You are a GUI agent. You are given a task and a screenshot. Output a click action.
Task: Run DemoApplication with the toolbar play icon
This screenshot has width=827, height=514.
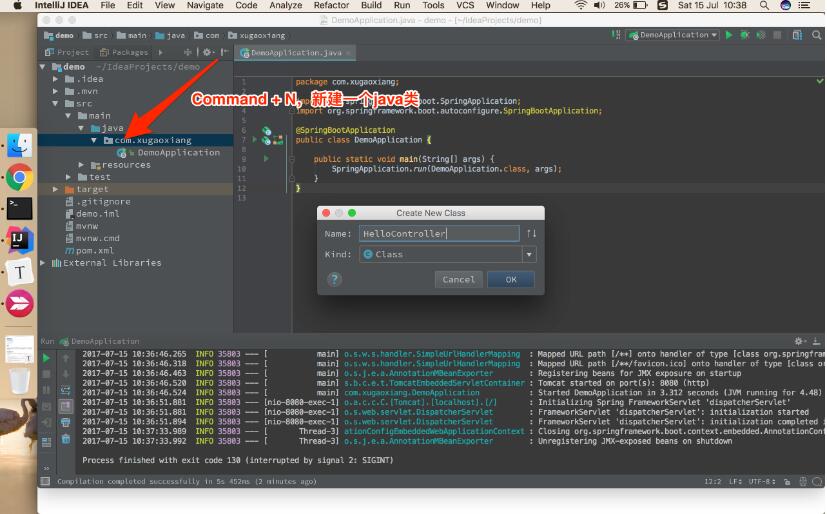(729, 35)
